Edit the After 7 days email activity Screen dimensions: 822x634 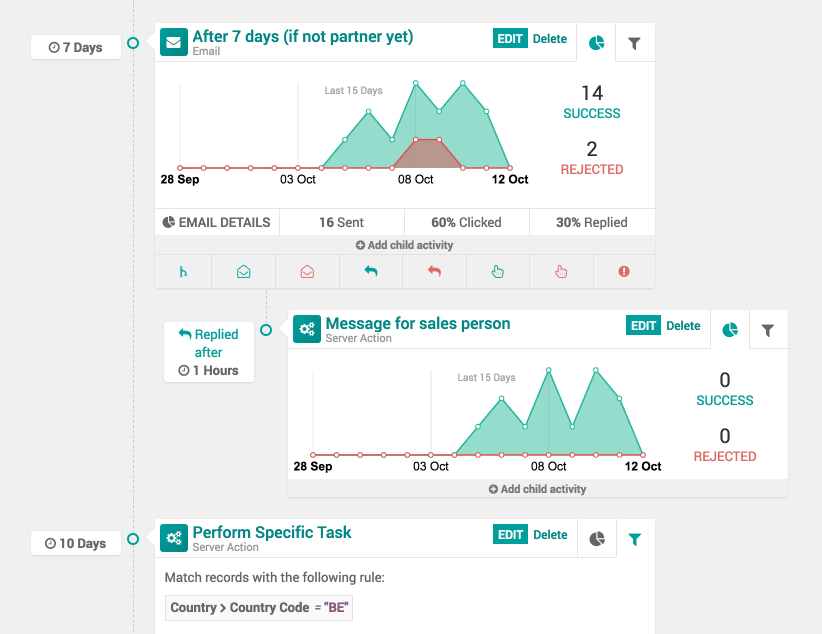510,39
